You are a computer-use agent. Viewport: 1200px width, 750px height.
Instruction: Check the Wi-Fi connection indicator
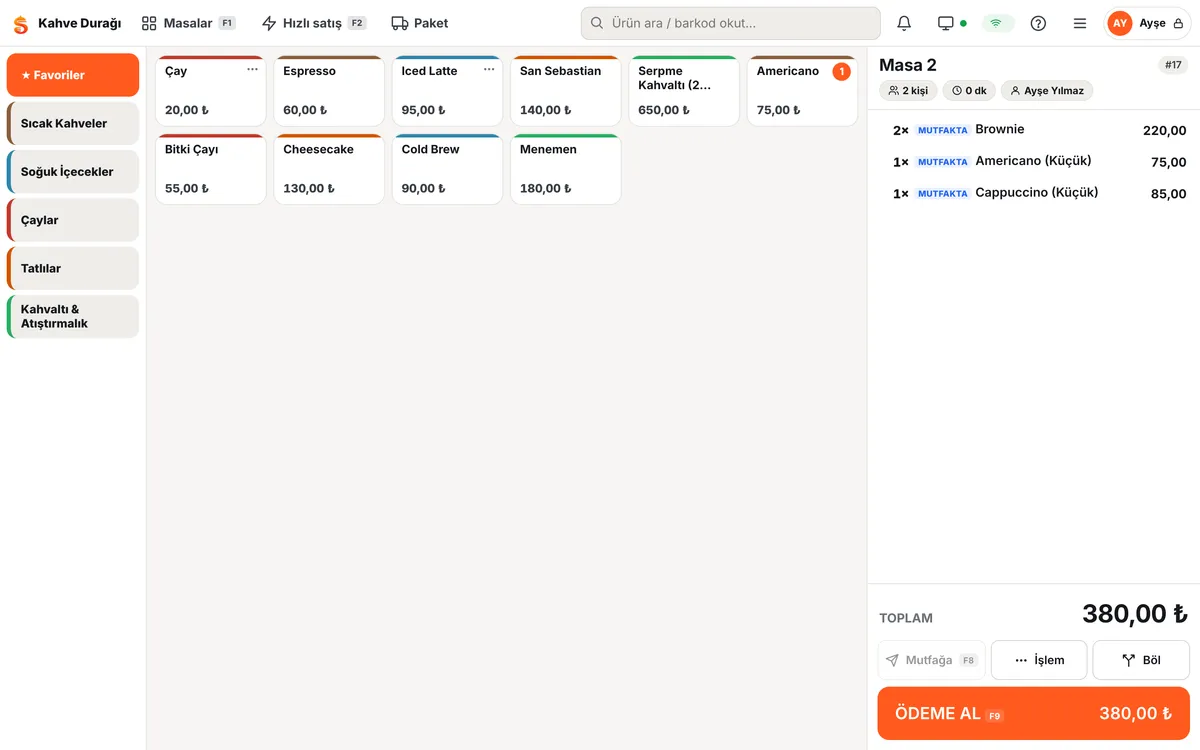coord(997,23)
